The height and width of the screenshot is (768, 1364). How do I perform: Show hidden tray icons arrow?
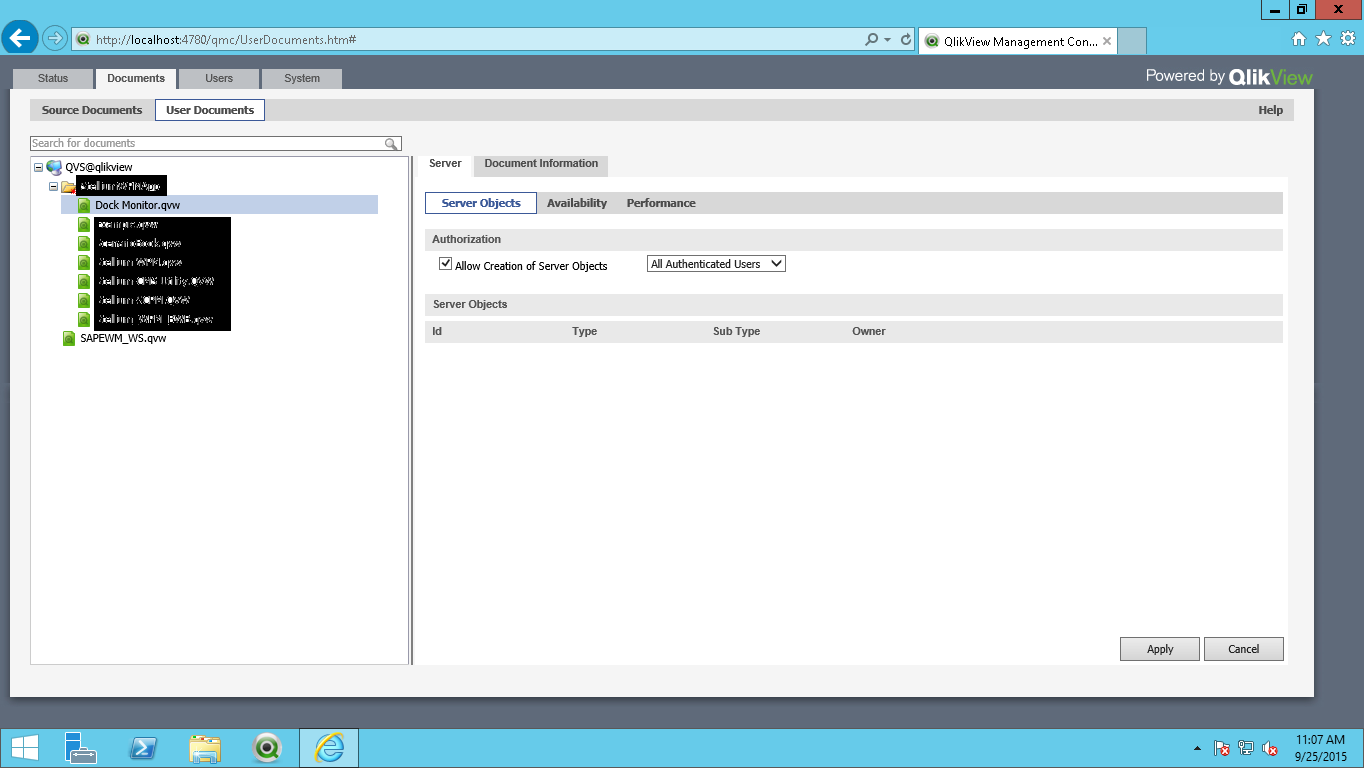[x=1197, y=748]
